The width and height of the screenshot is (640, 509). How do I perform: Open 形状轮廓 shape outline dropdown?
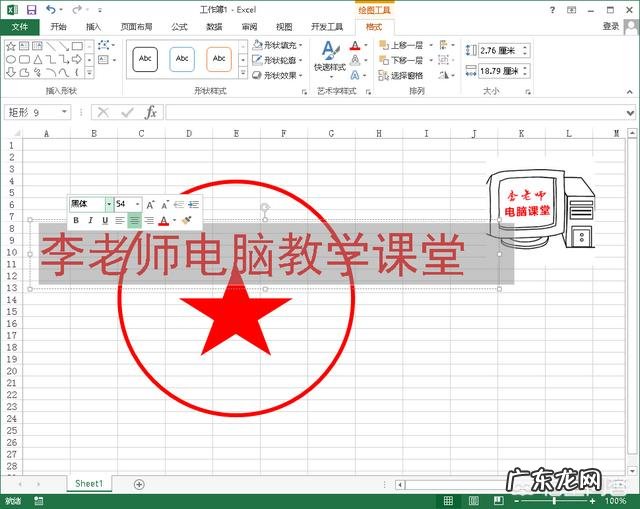point(278,60)
